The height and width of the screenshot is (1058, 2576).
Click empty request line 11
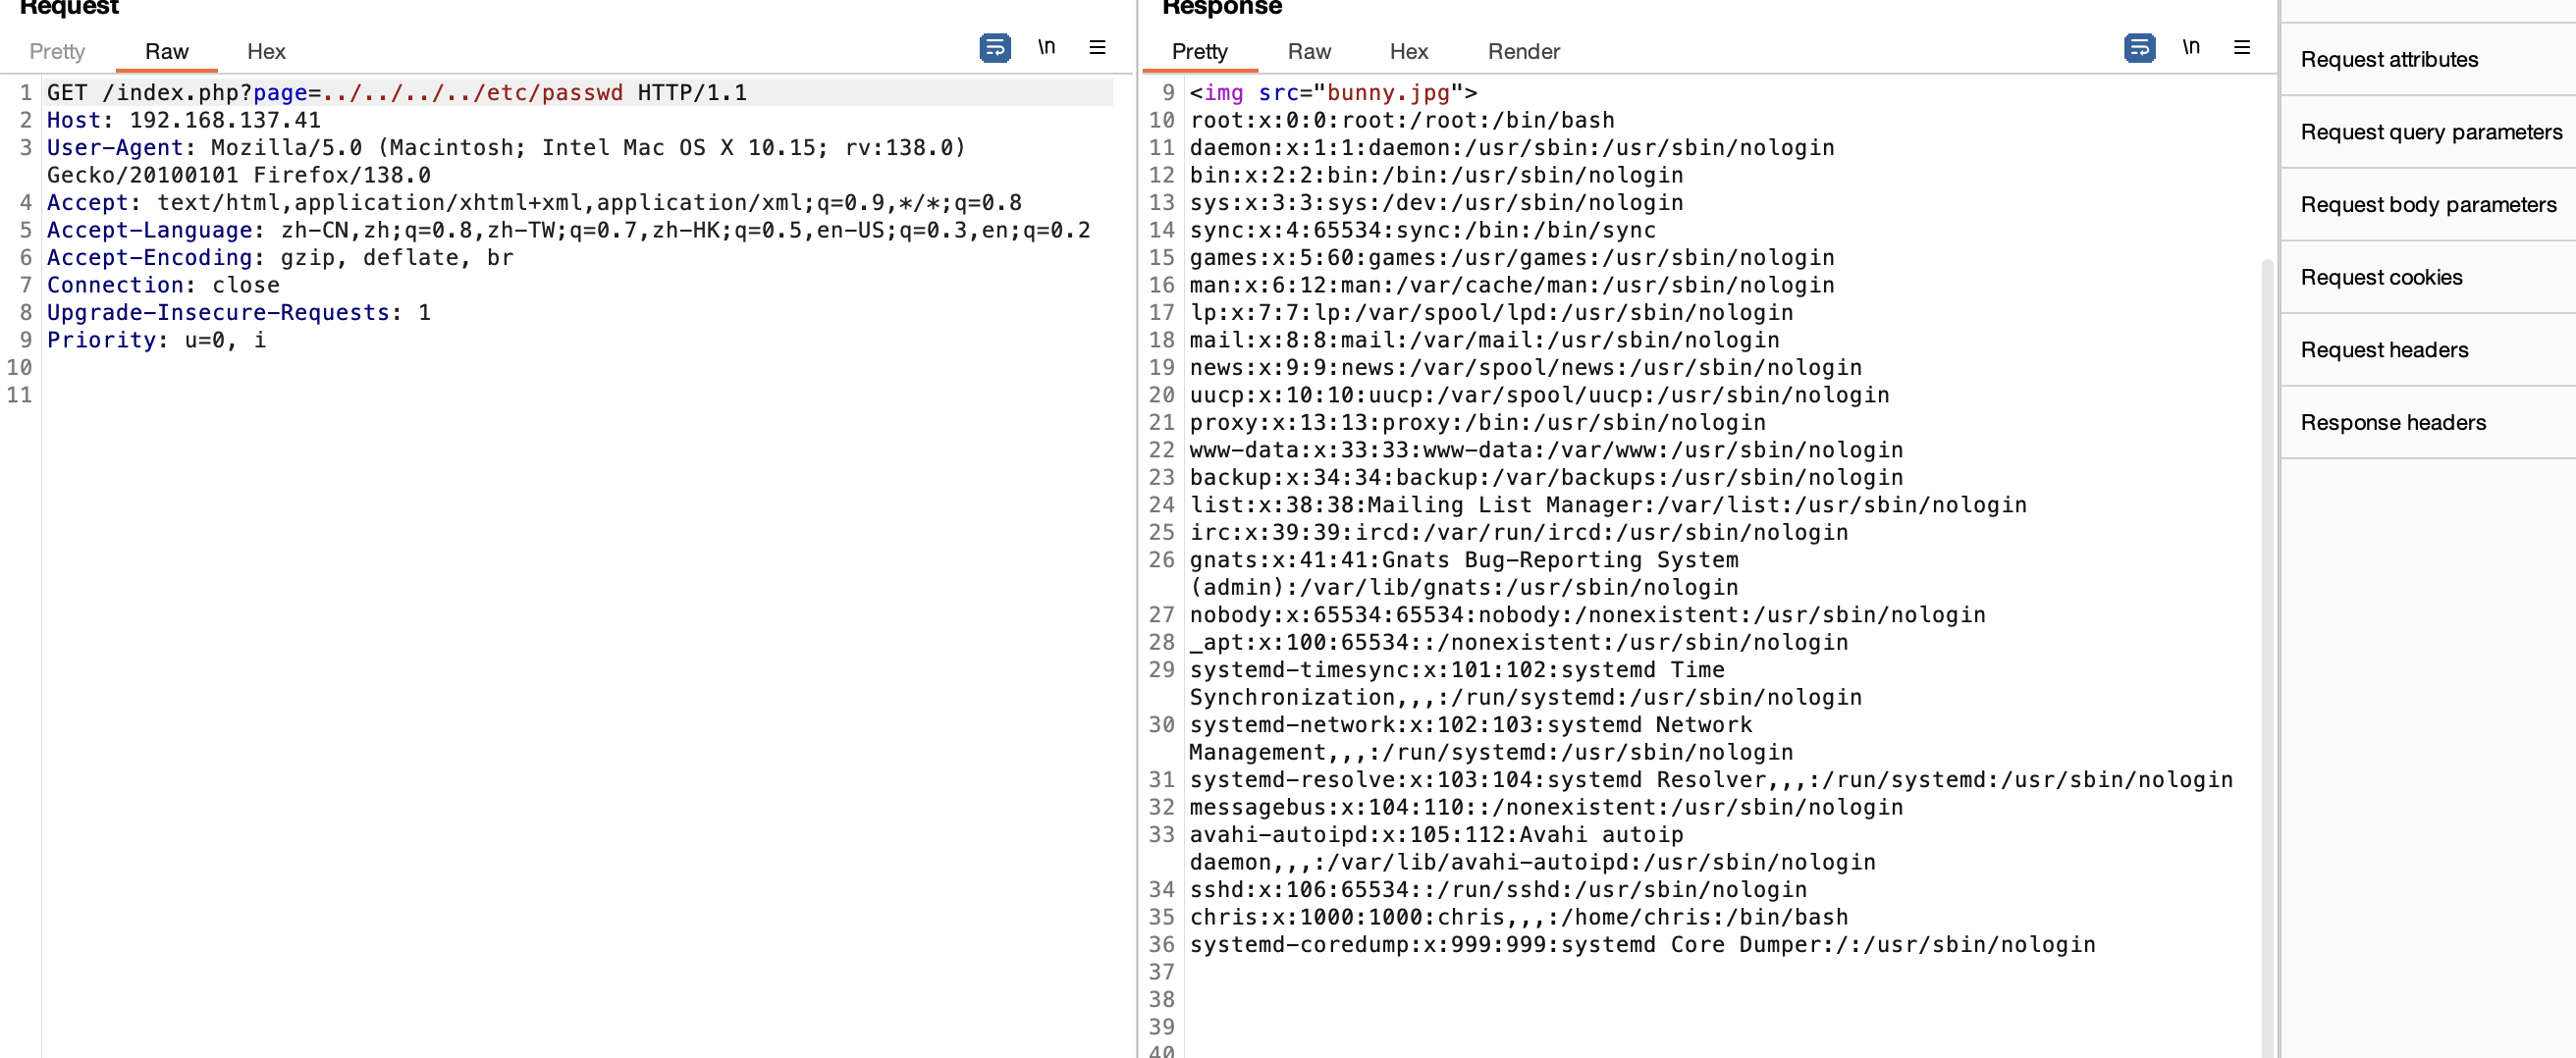[580, 395]
